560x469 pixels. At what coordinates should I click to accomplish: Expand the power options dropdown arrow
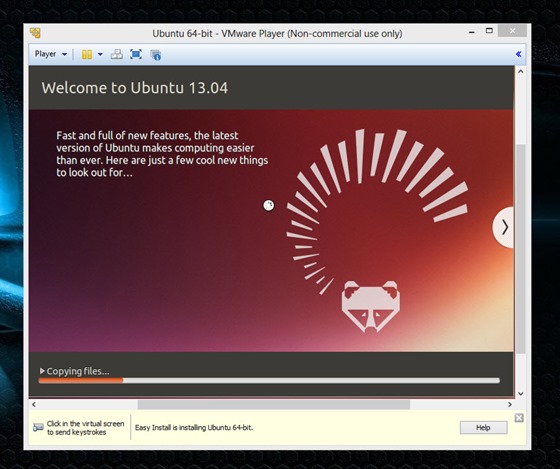[100, 54]
